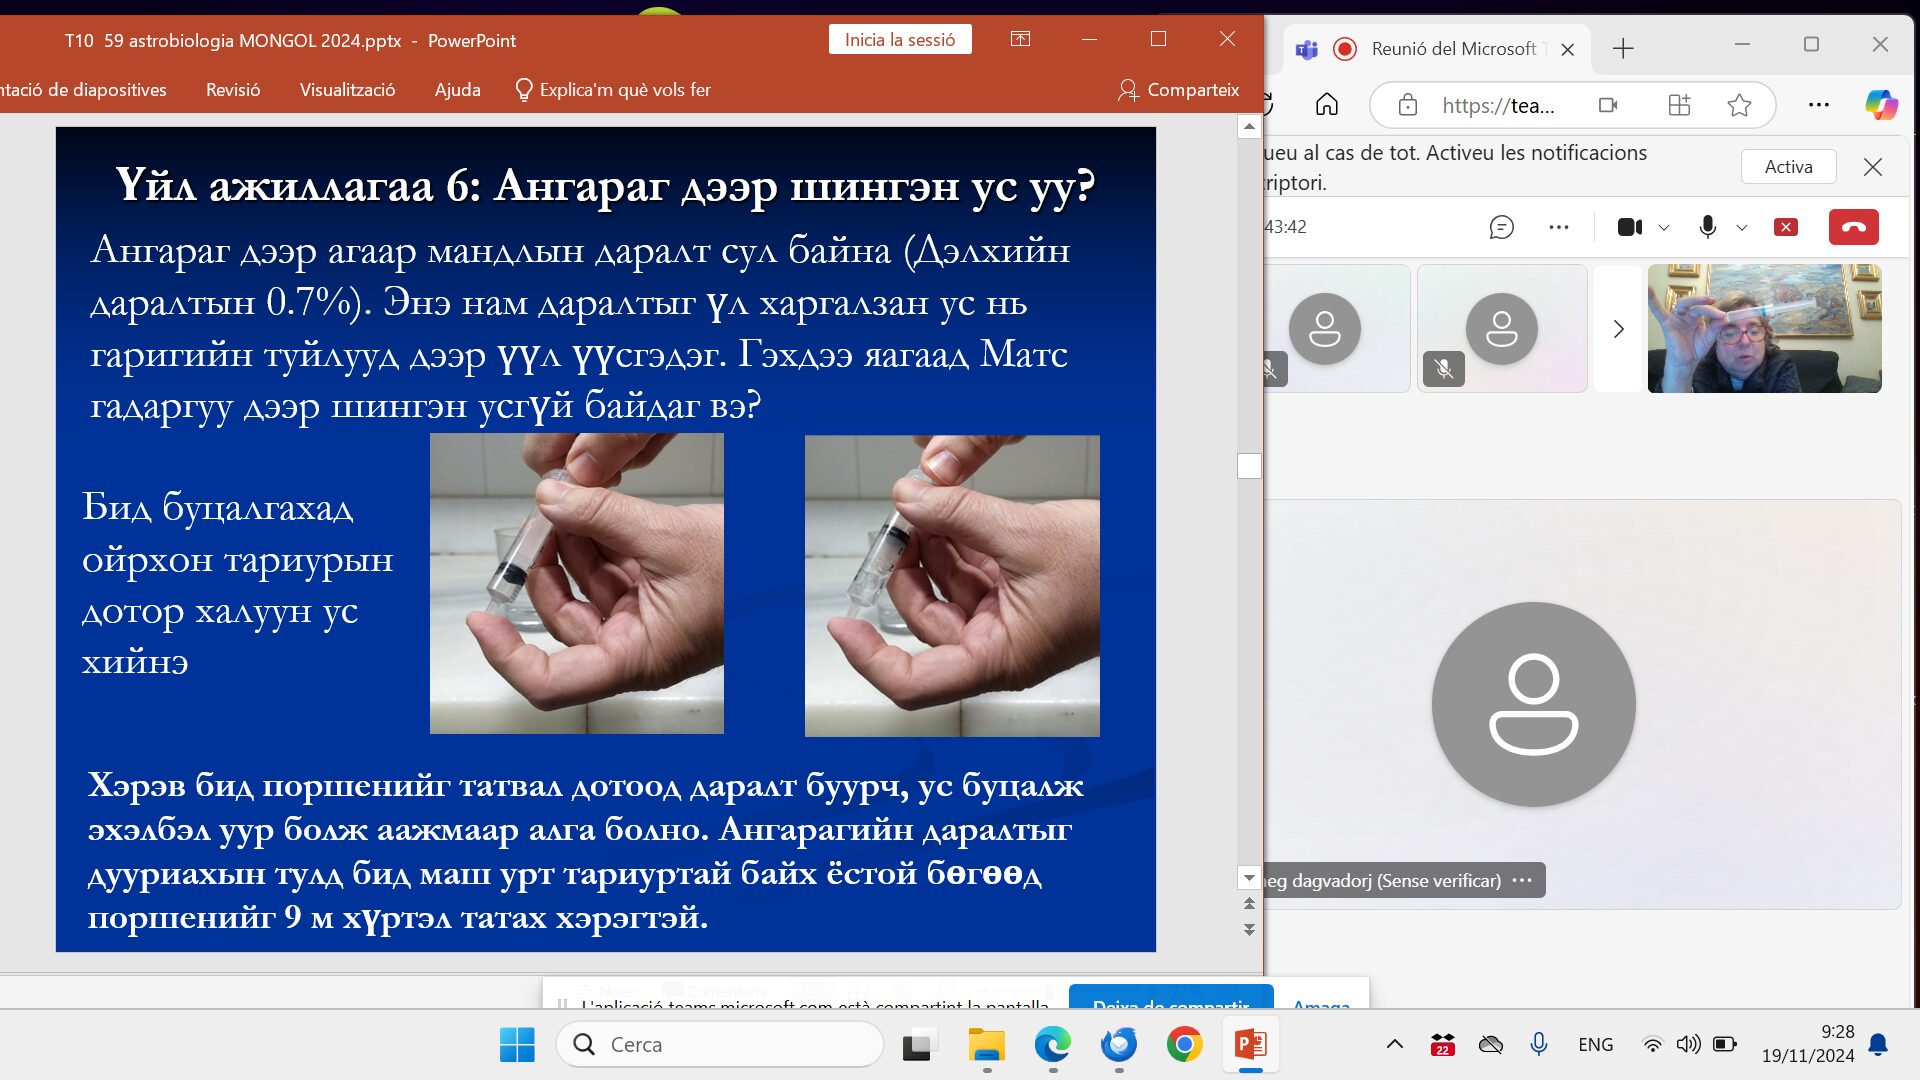Open File Explorer from the taskbar
Viewport: 1920px width, 1080px height.
click(x=986, y=1045)
